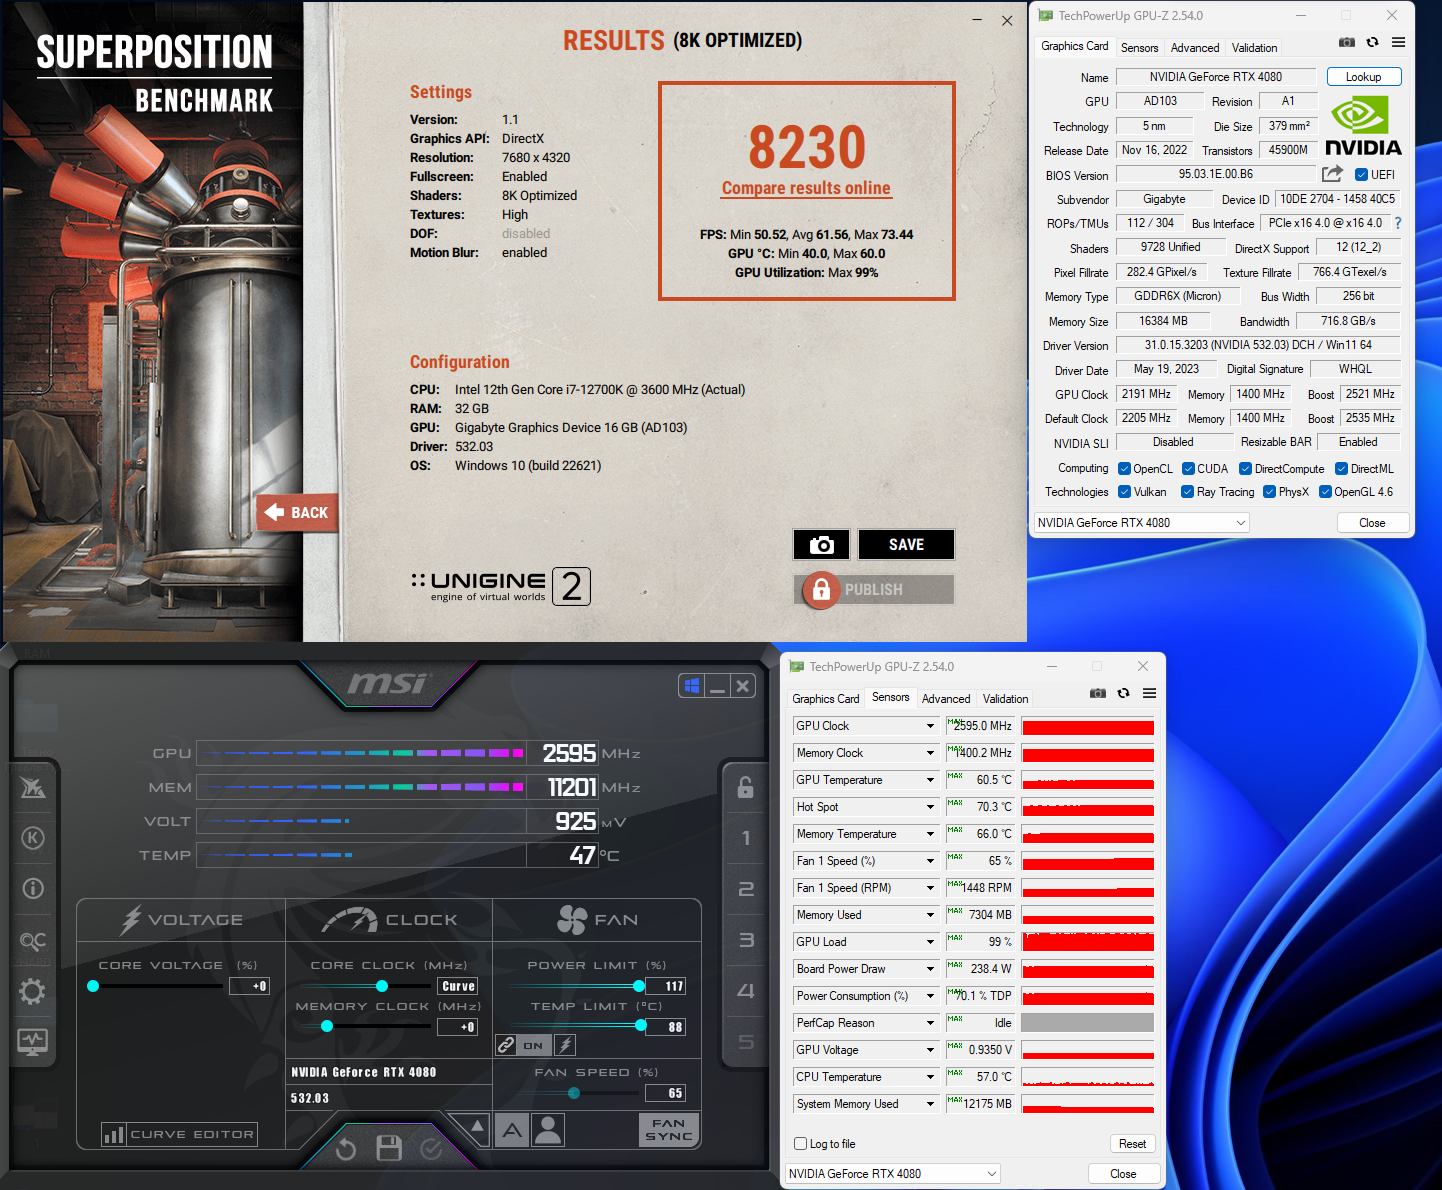Reset Afterburner settings to default
The height and width of the screenshot is (1190, 1442).
pyautogui.click(x=346, y=1149)
